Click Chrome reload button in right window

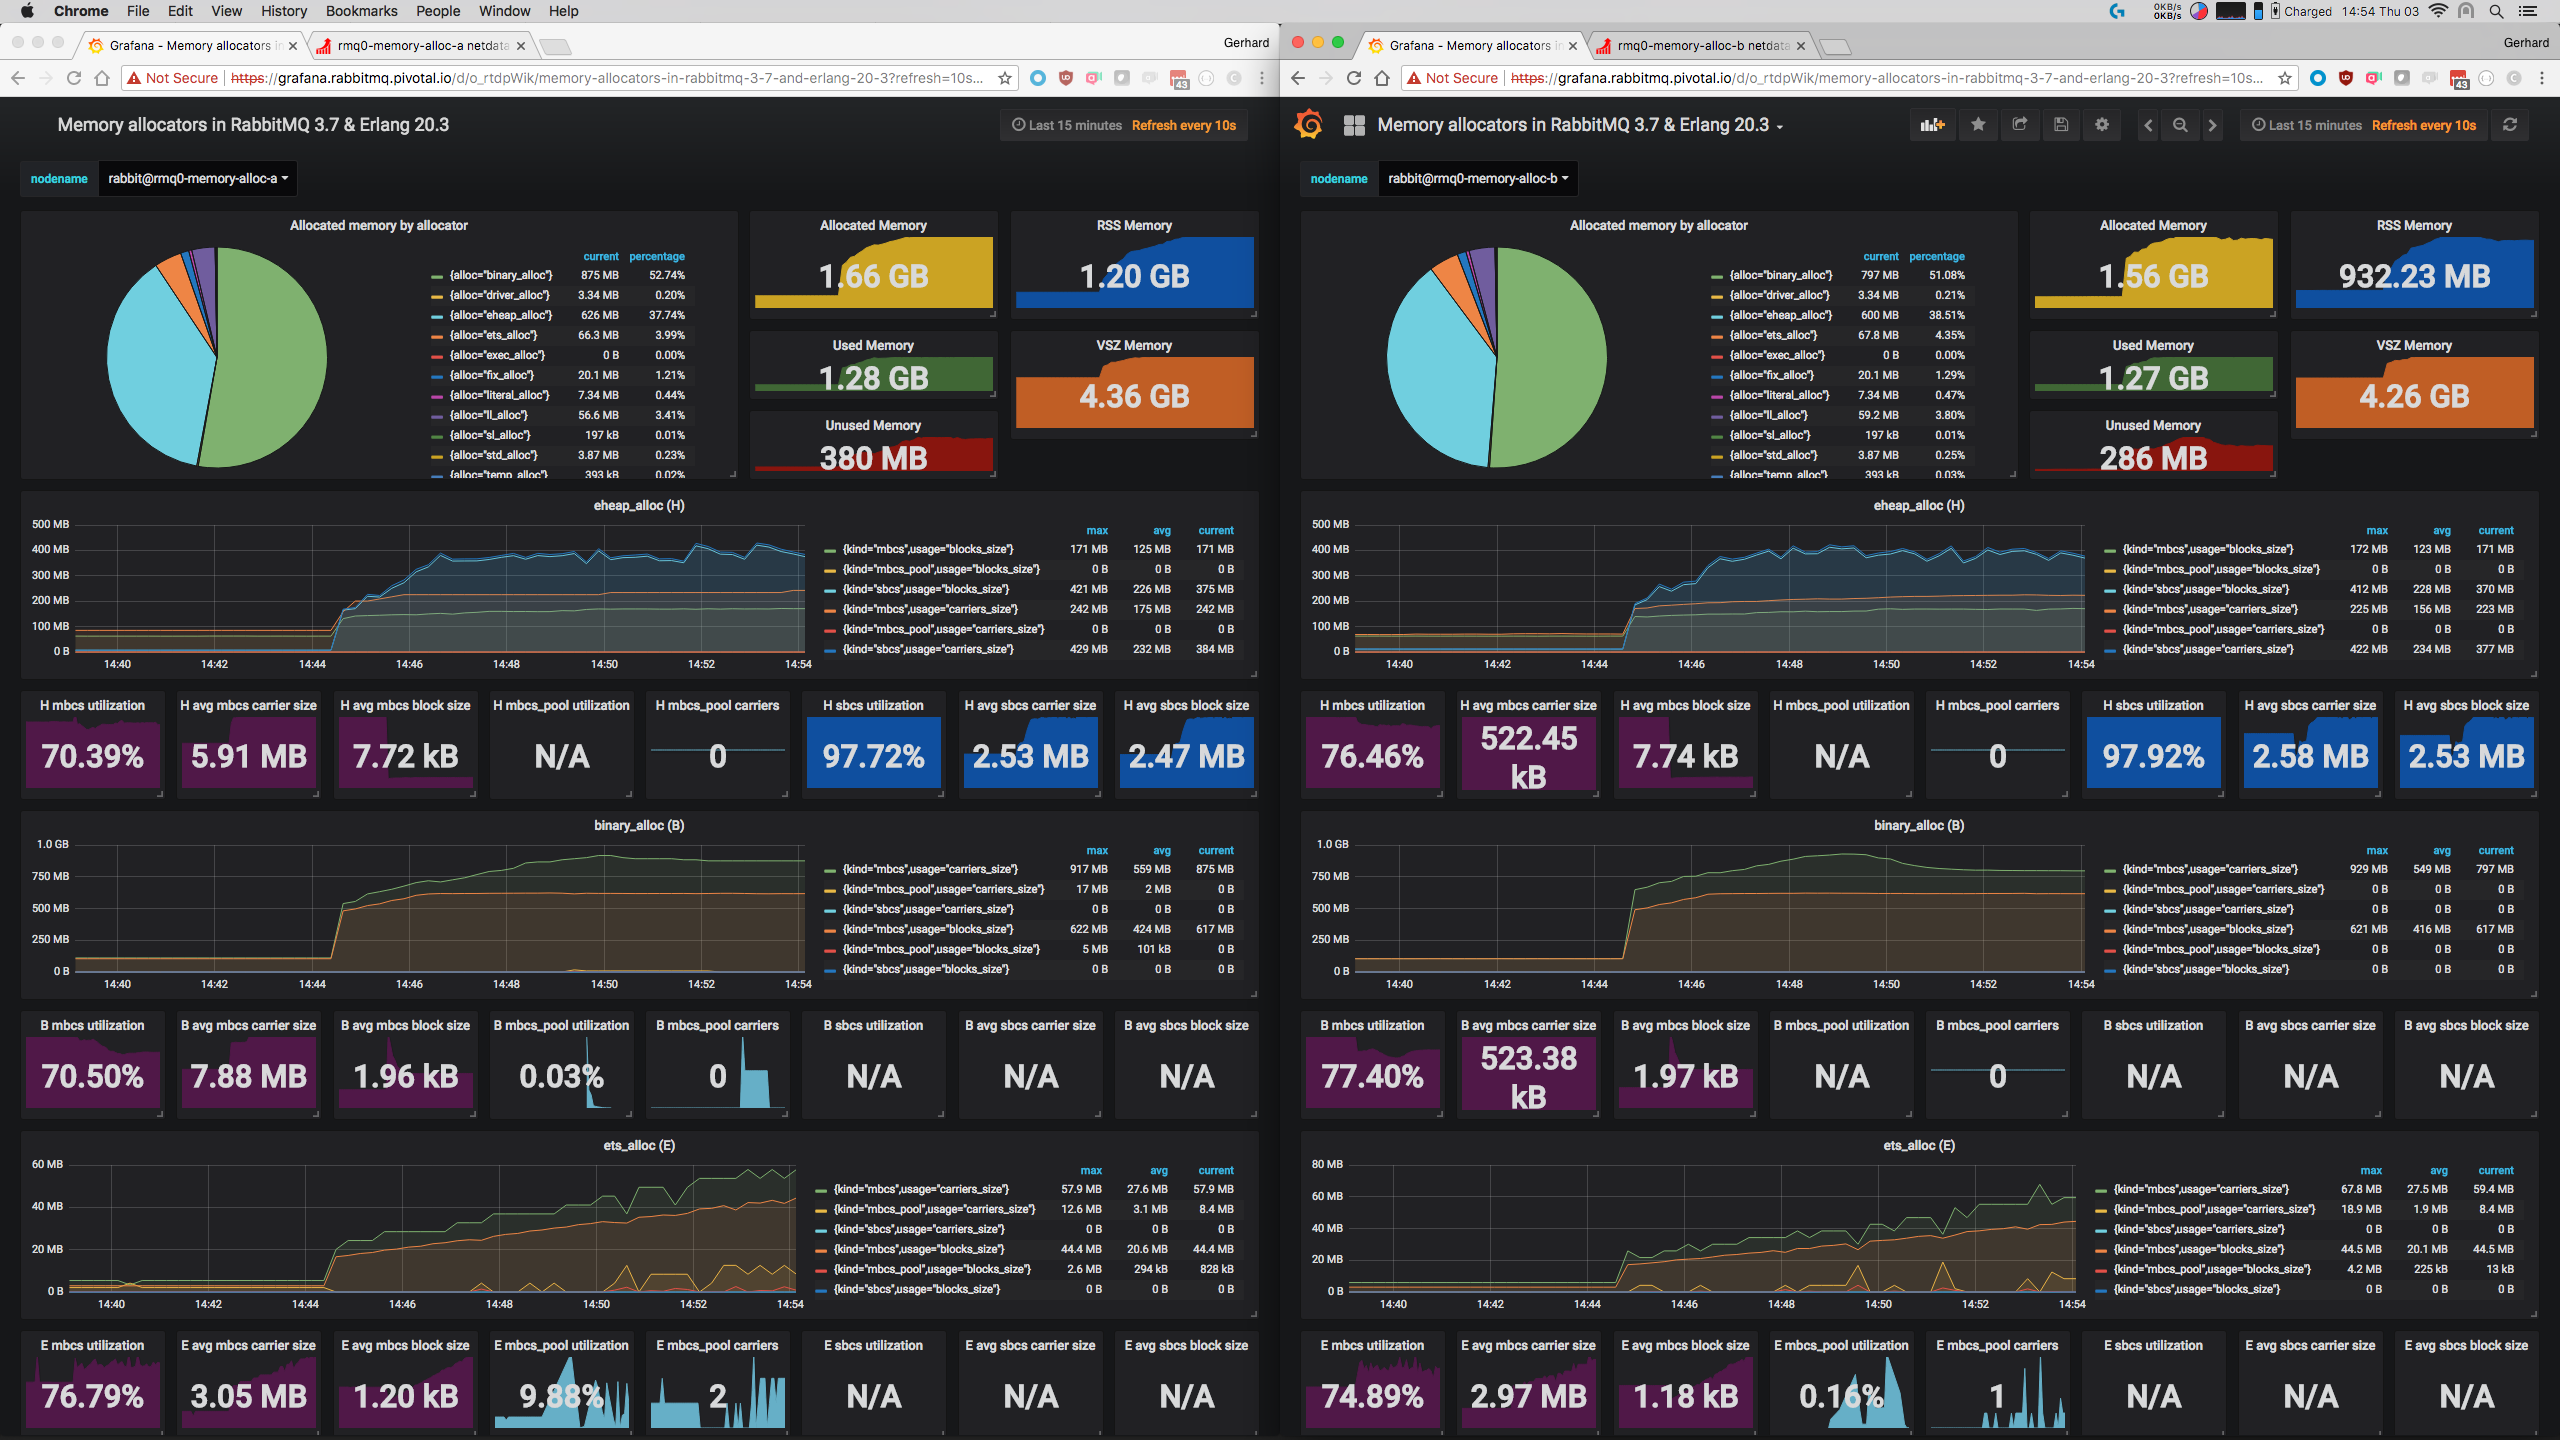[1354, 78]
